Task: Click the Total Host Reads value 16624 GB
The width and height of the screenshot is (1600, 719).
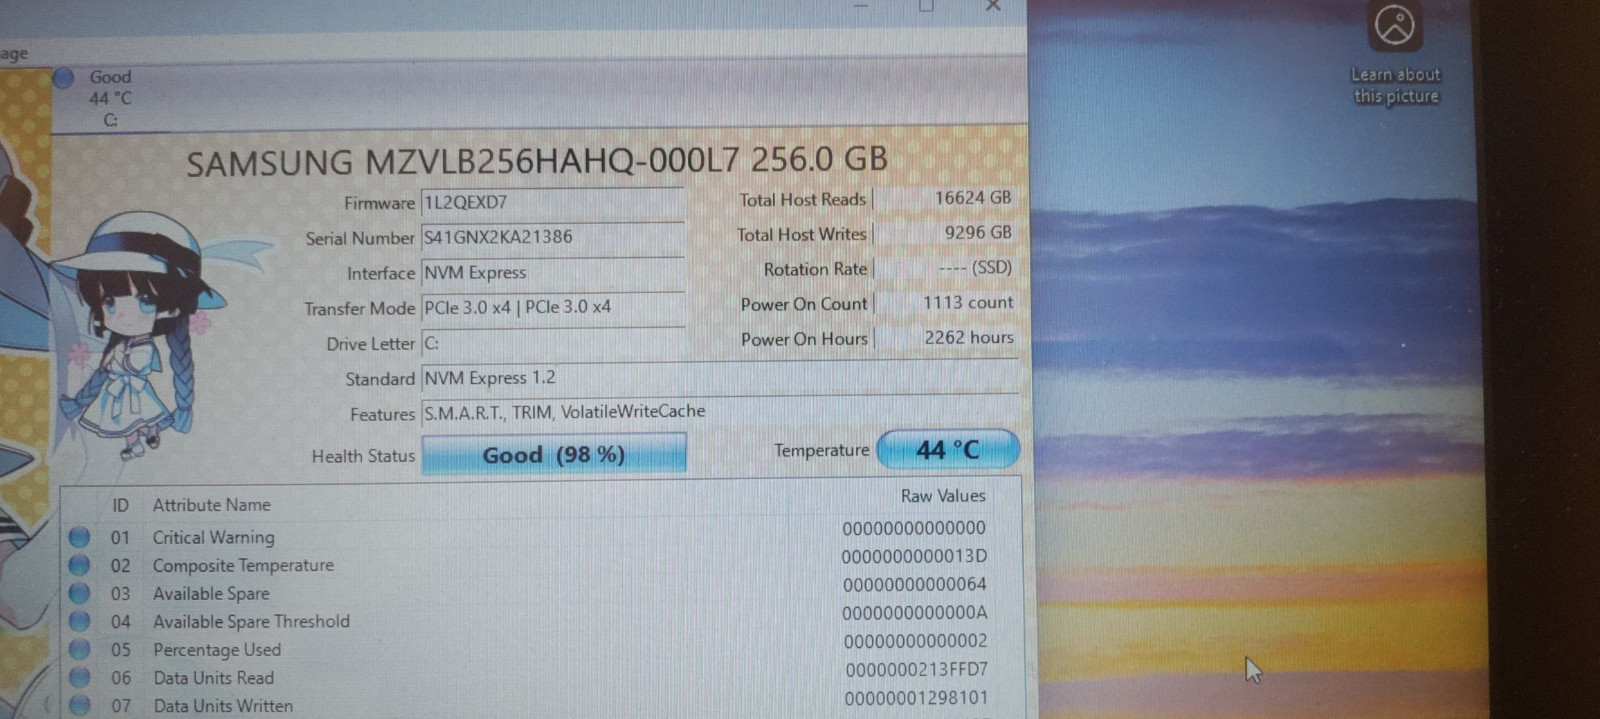Action: (x=945, y=198)
